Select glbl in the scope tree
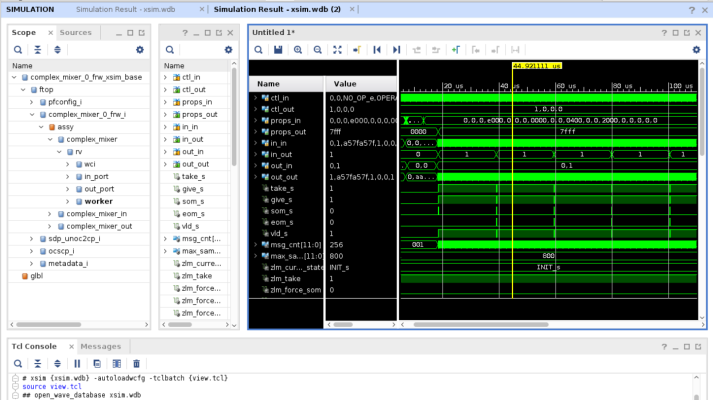This screenshot has height=400, width=713. coord(36,276)
